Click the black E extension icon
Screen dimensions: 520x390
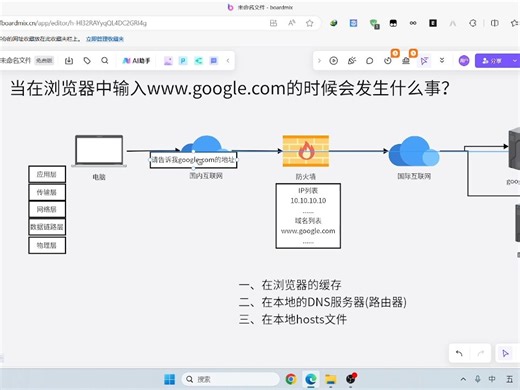point(433,23)
